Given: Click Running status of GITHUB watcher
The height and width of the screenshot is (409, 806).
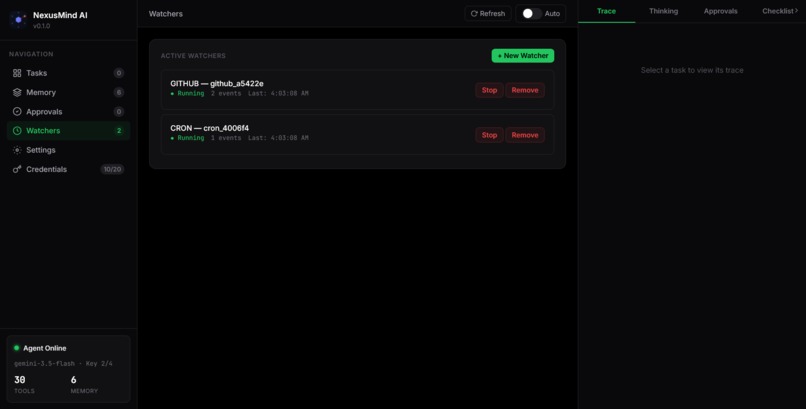Looking at the screenshot, I should click(x=188, y=94).
